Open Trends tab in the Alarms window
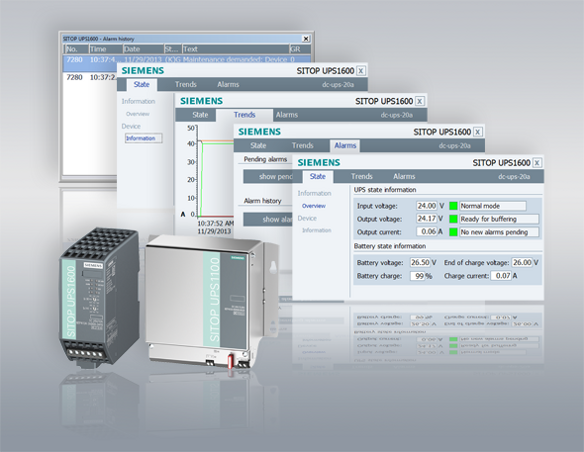This screenshot has width=584, height=452. point(302,146)
